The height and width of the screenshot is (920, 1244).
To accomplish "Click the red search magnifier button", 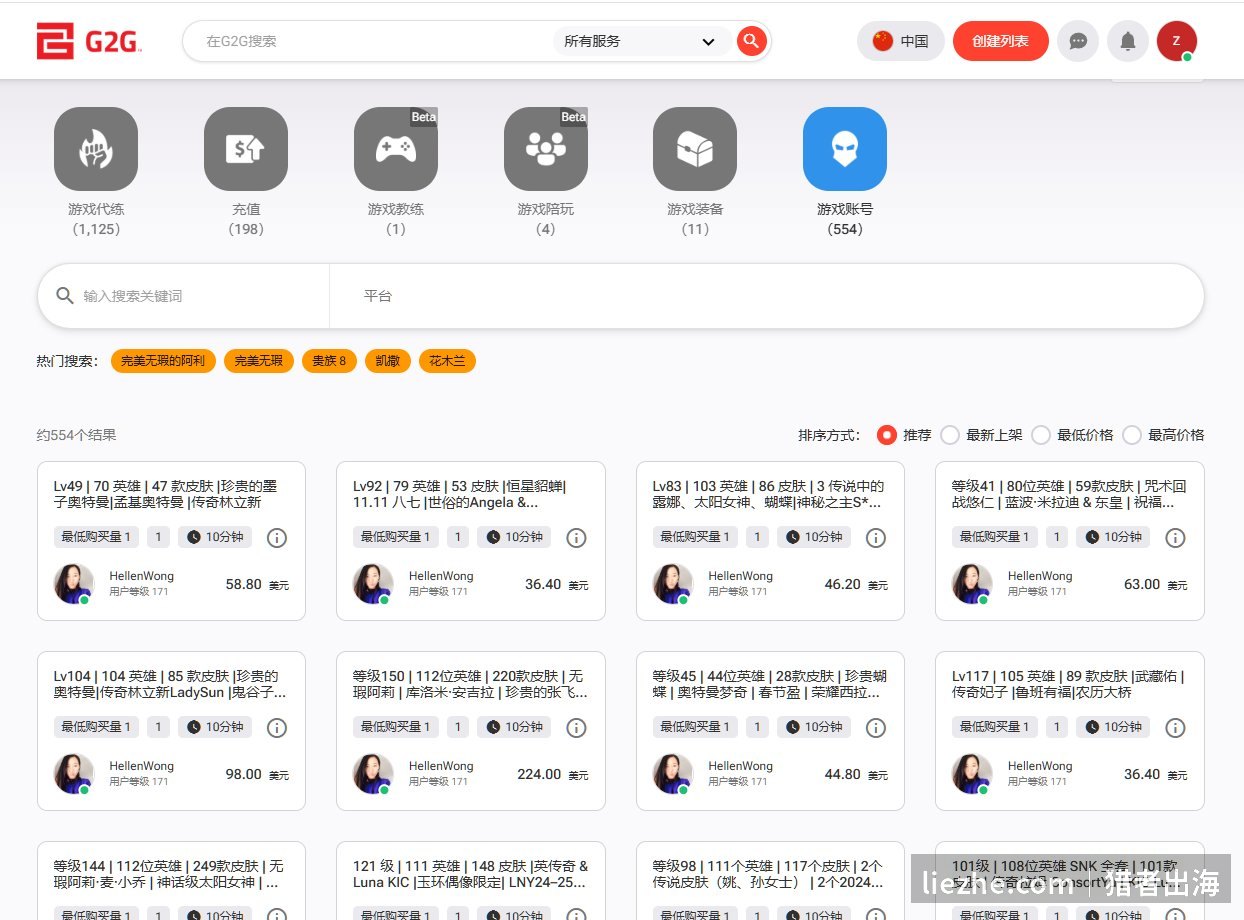I will 751,41.
